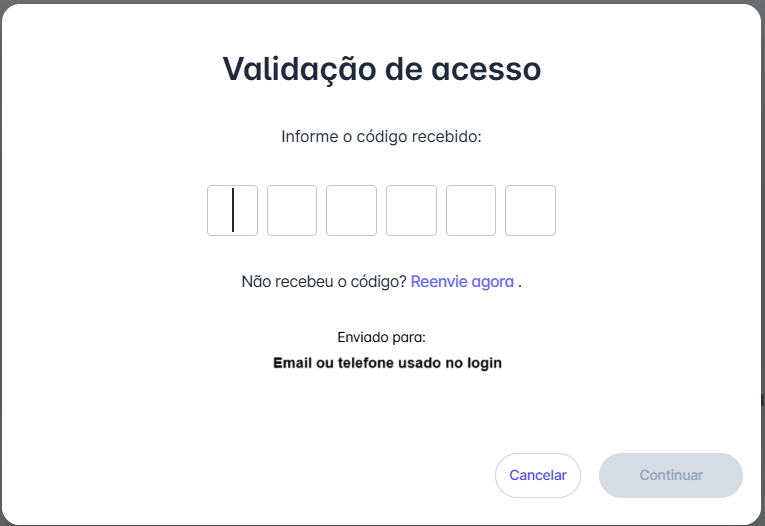765x526 pixels.
Task: Click the word Validação in the title
Action: [x=299, y=69]
